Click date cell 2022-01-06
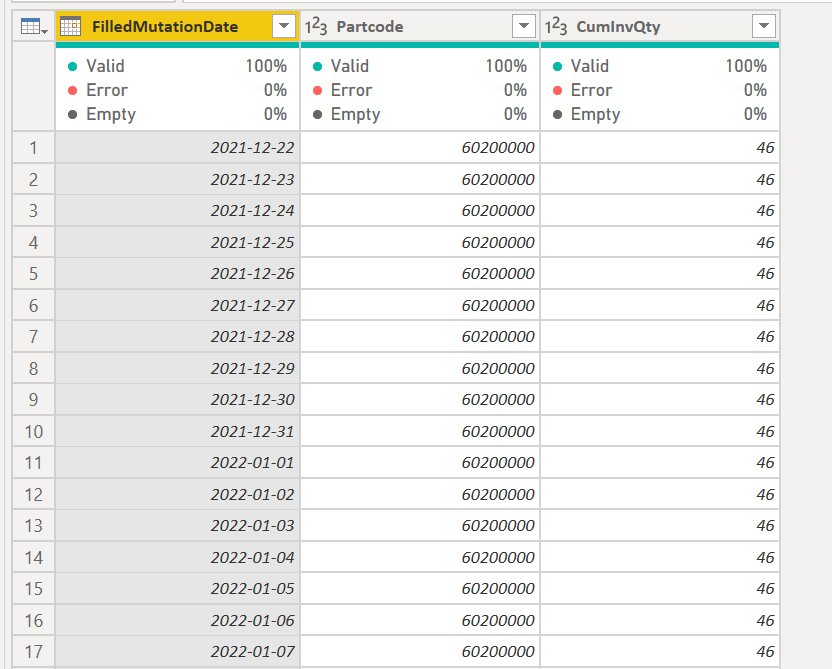 (178, 620)
